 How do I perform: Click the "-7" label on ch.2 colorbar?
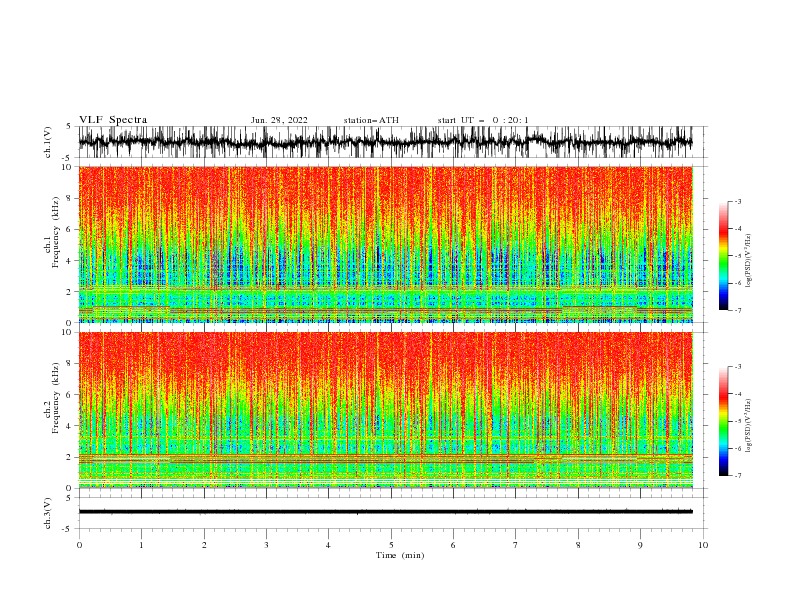[737, 476]
